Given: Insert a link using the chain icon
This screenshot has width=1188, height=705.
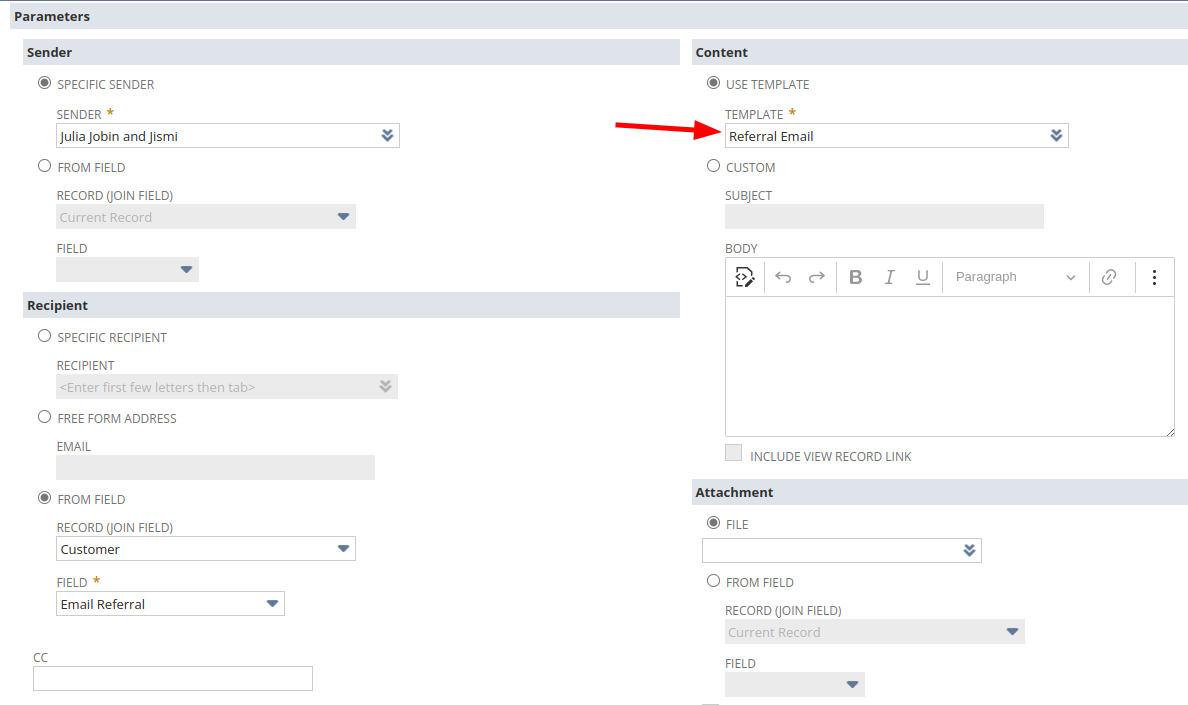Looking at the screenshot, I should click(x=1109, y=277).
